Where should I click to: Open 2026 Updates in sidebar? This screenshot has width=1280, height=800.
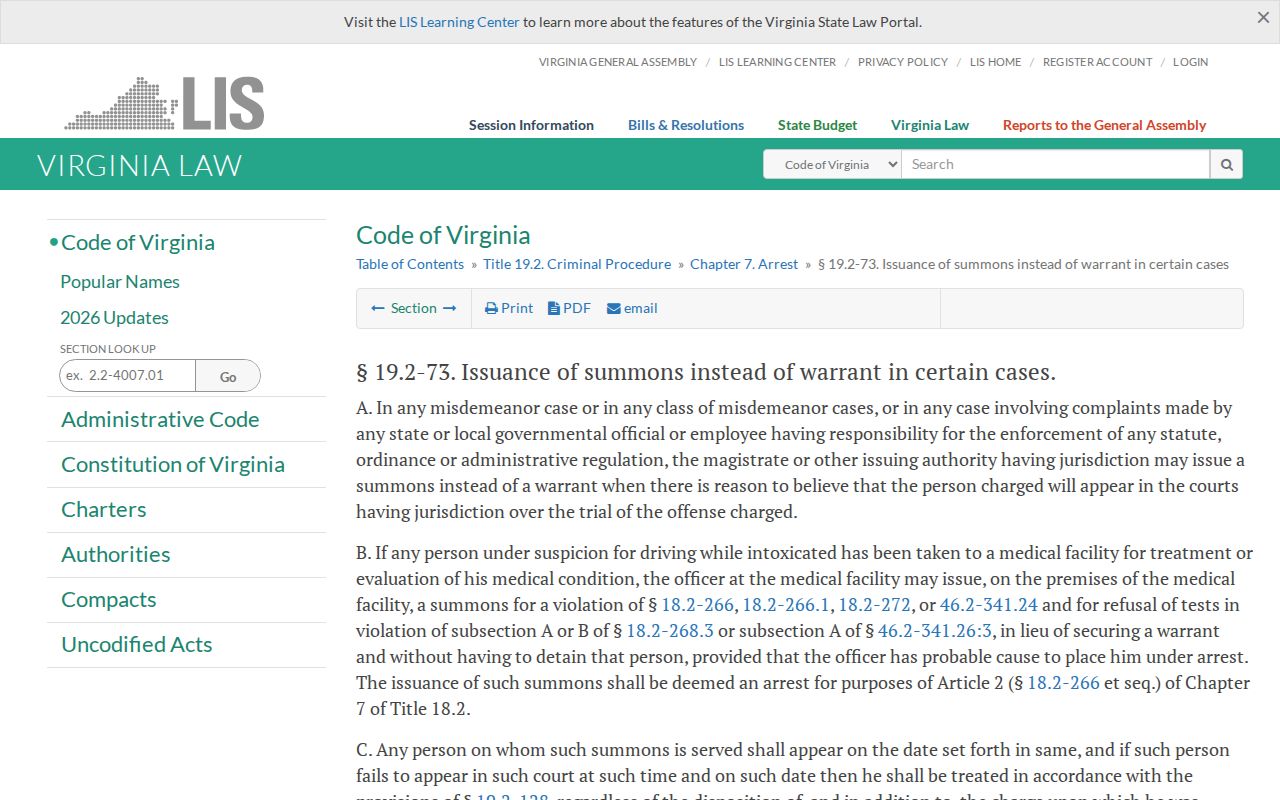114,318
